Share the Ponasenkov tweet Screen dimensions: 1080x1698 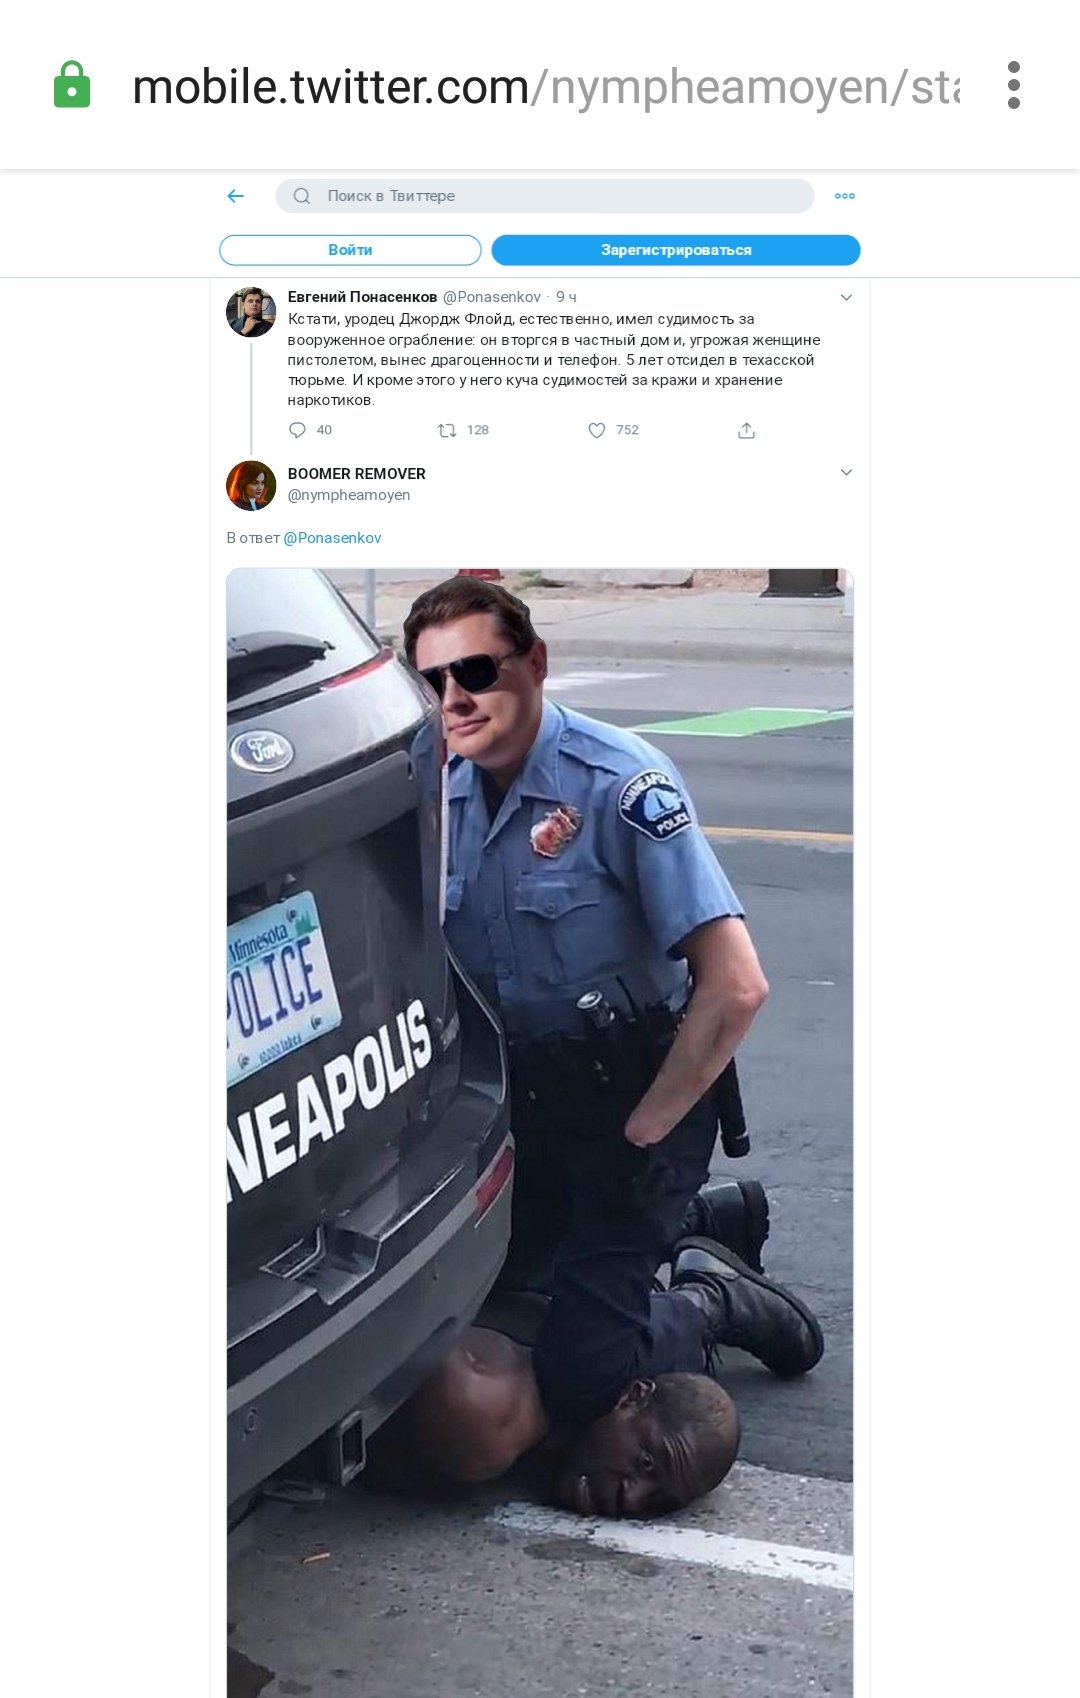(746, 430)
